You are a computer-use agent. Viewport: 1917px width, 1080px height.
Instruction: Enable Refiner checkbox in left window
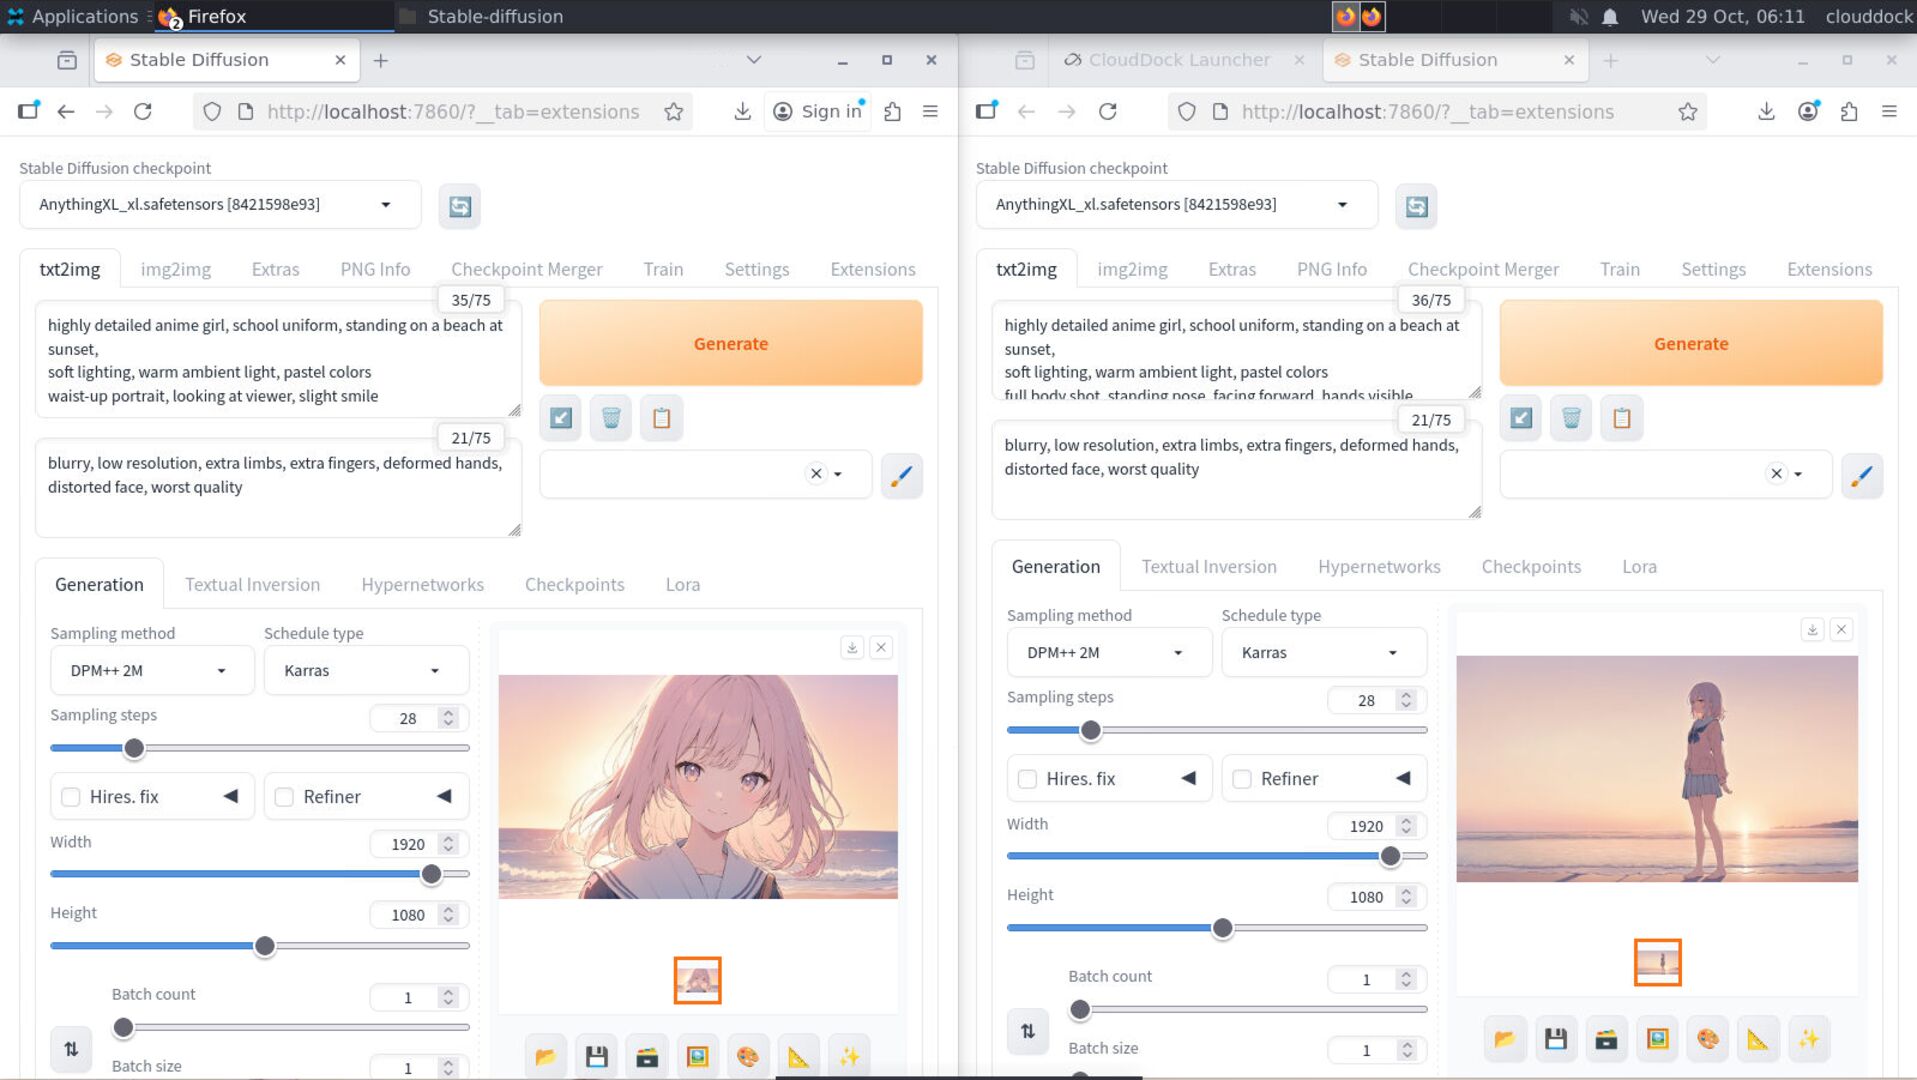(x=285, y=797)
